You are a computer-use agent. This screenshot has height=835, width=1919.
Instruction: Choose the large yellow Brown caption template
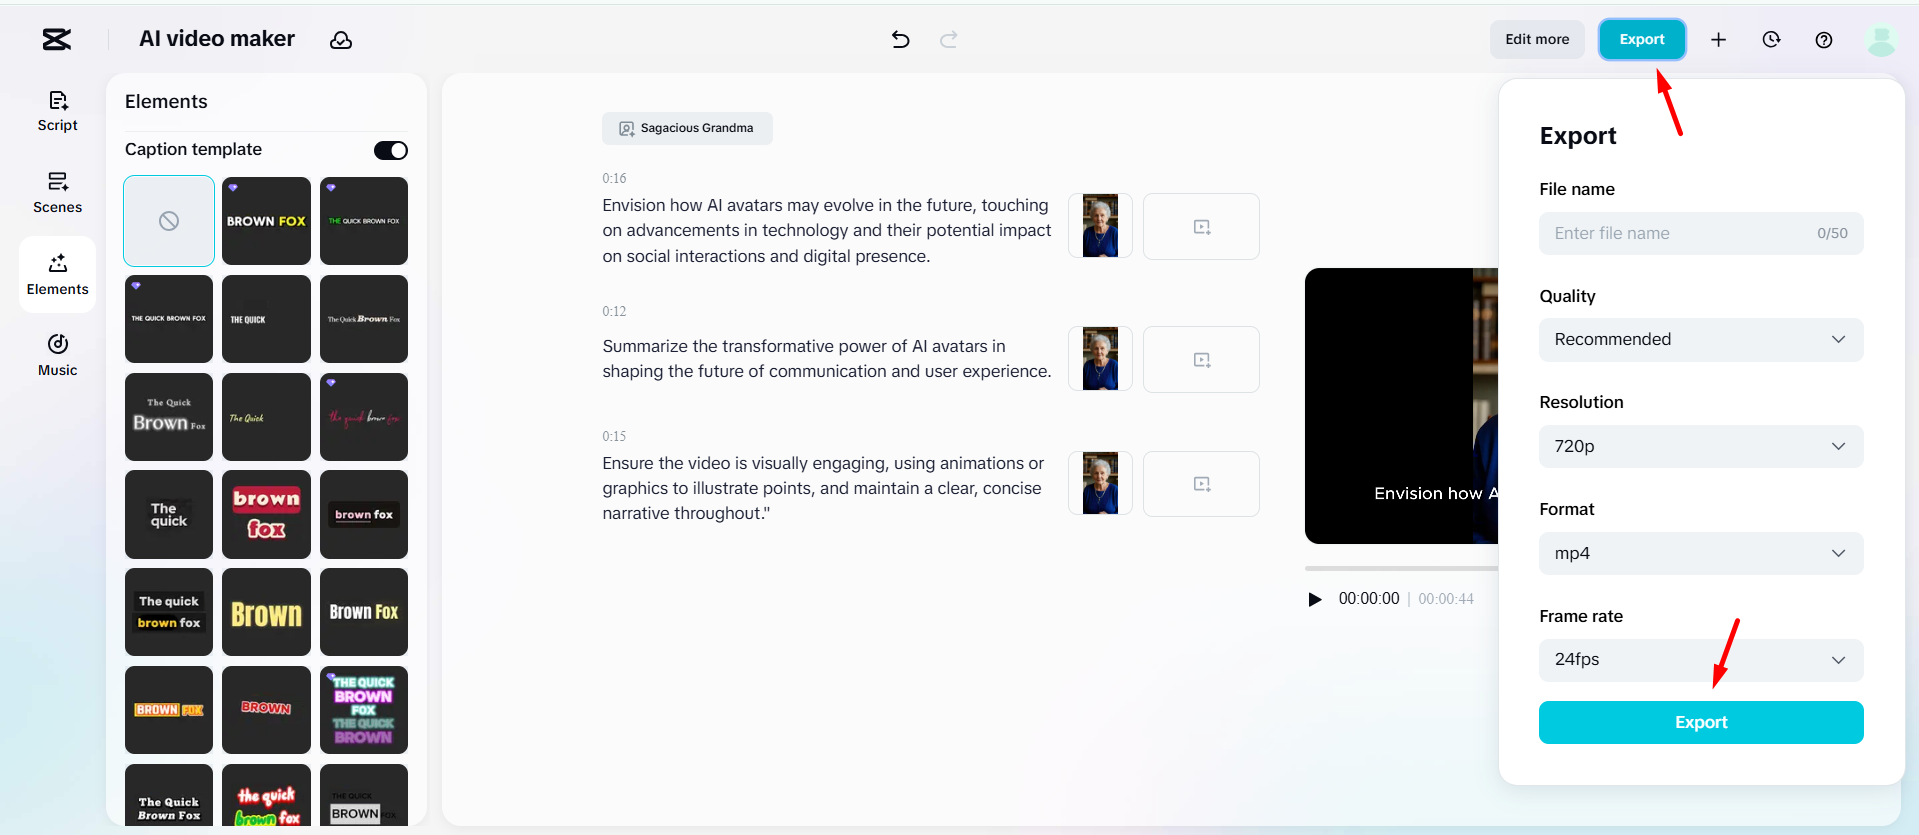[266, 612]
